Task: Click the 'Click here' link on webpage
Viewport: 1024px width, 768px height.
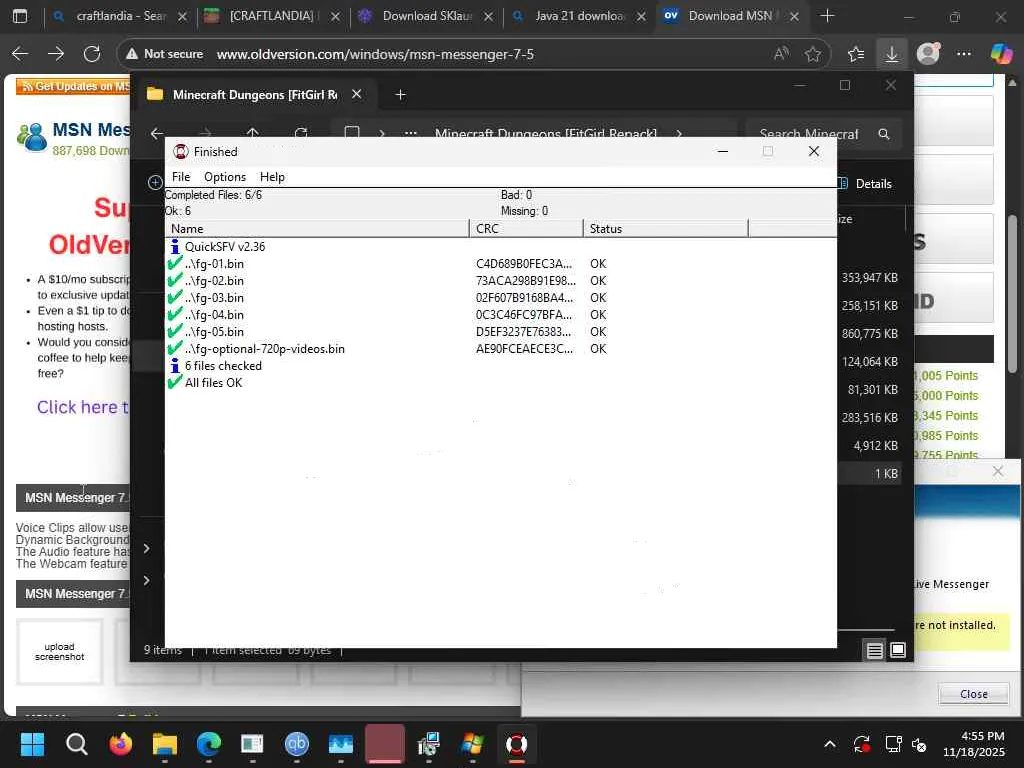Action: click(x=82, y=407)
